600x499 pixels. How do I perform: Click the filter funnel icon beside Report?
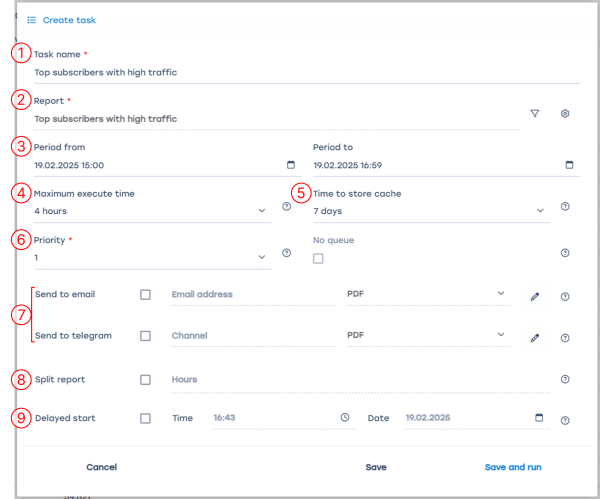click(x=535, y=114)
